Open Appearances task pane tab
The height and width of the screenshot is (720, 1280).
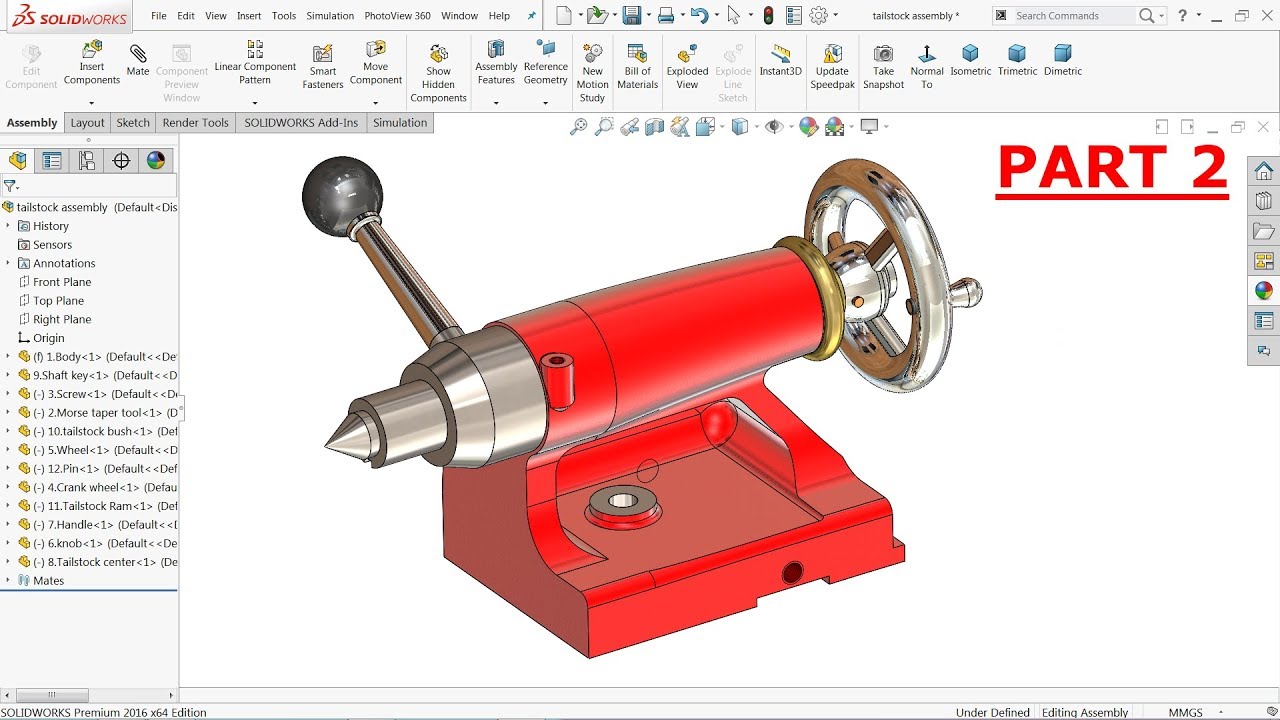[x=1264, y=291]
